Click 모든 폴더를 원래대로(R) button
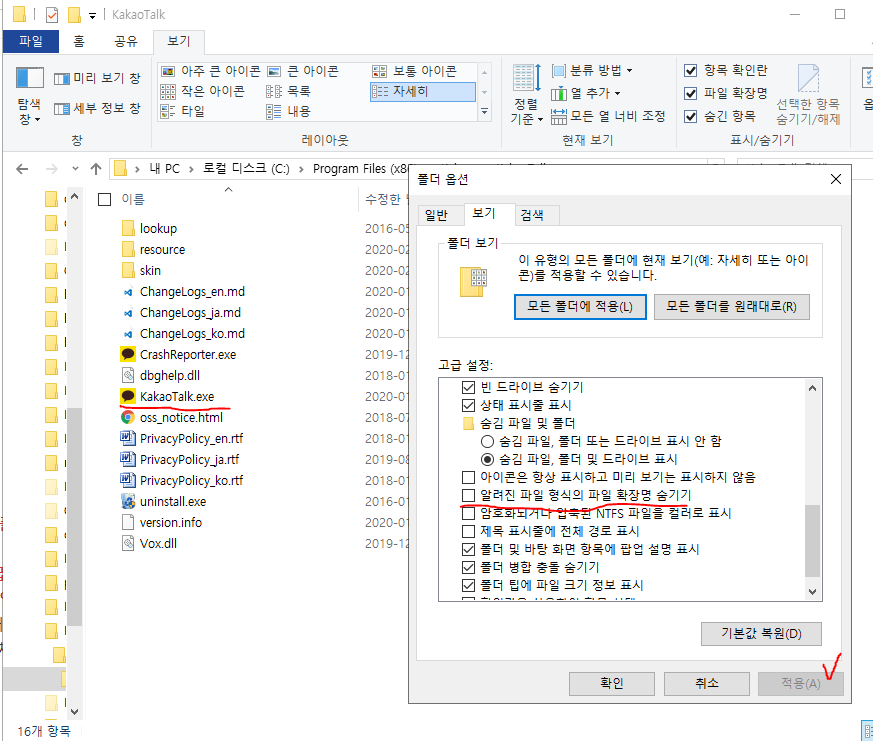The height and width of the screenshot is (741, 873). [732, 307]
